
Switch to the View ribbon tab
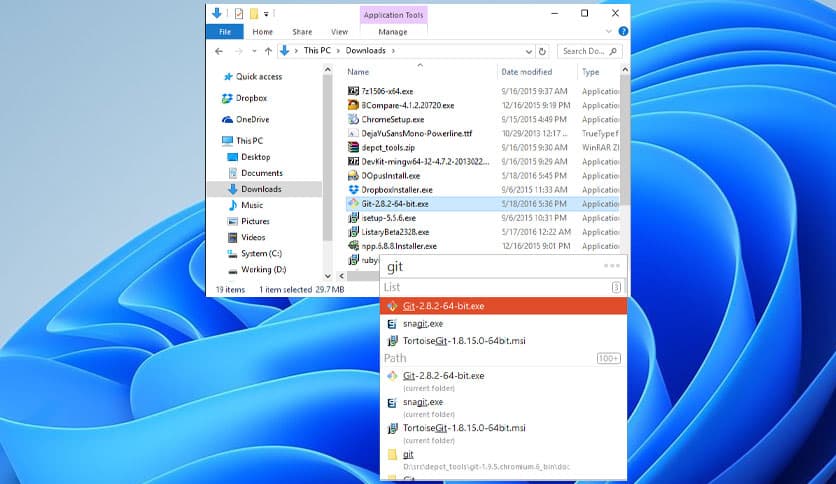(x=339, y=32)
